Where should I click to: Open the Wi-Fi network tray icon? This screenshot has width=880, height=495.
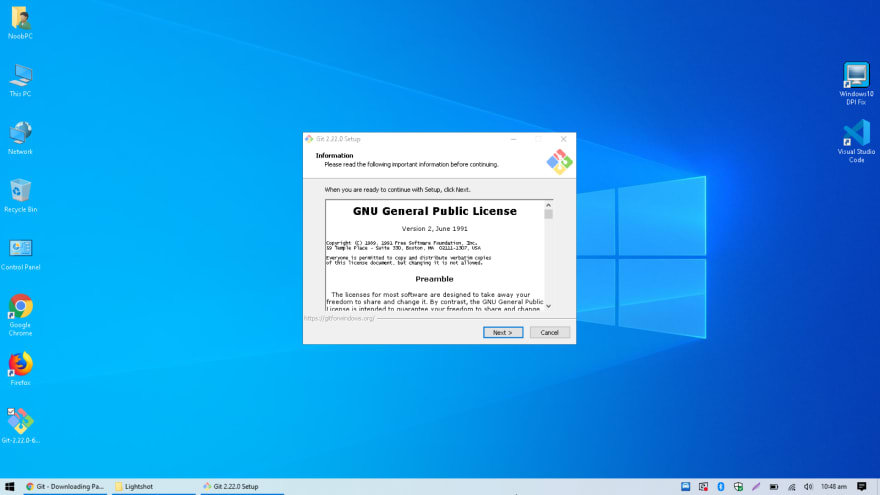[791, 487]
